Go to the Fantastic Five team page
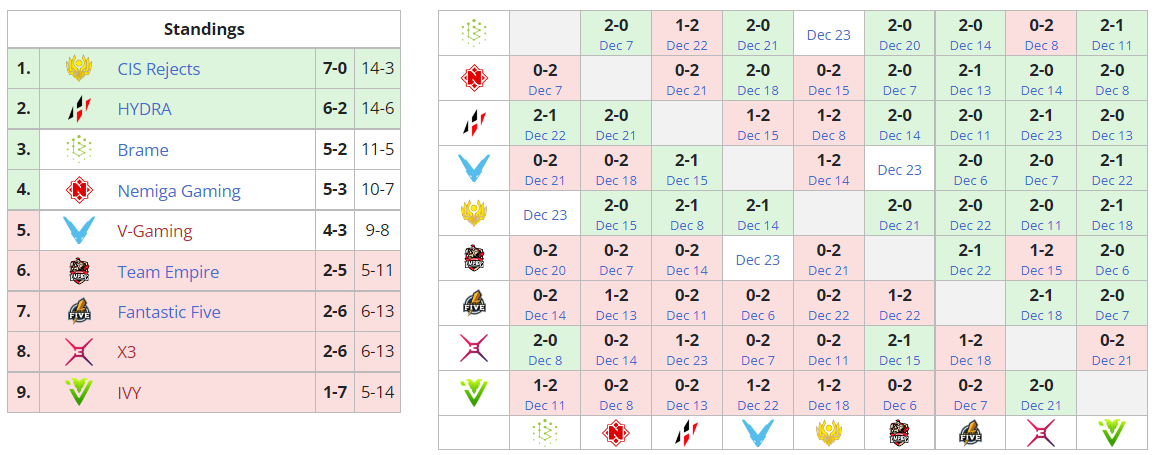Screen dimensions: 1161x455 click(x=168, y=312)
